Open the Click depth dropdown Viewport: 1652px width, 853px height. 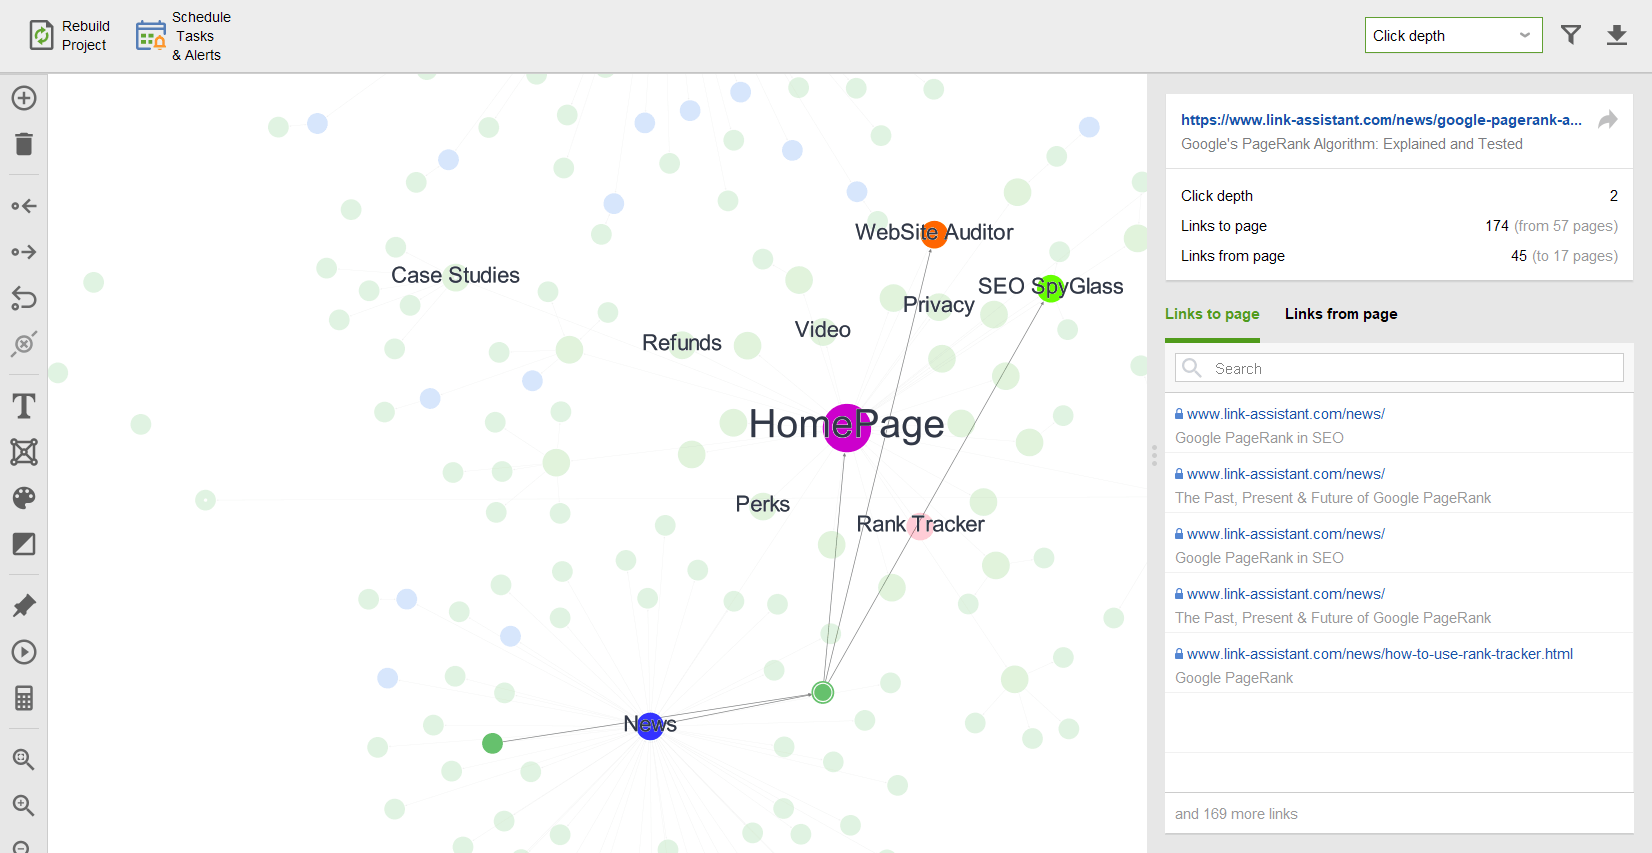[x=1453, y=36]
